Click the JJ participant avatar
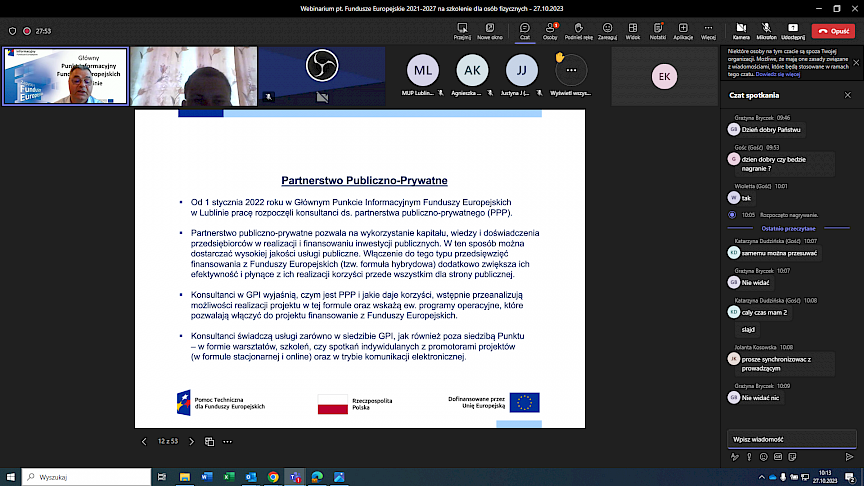Viewport: 864px width, 486px height. [x=521, y=71]
